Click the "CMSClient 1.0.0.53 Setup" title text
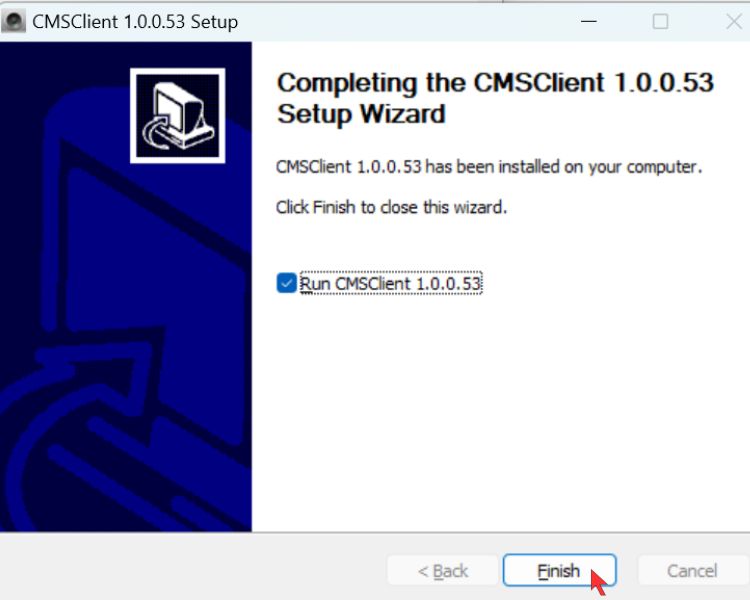 [135, 22]
